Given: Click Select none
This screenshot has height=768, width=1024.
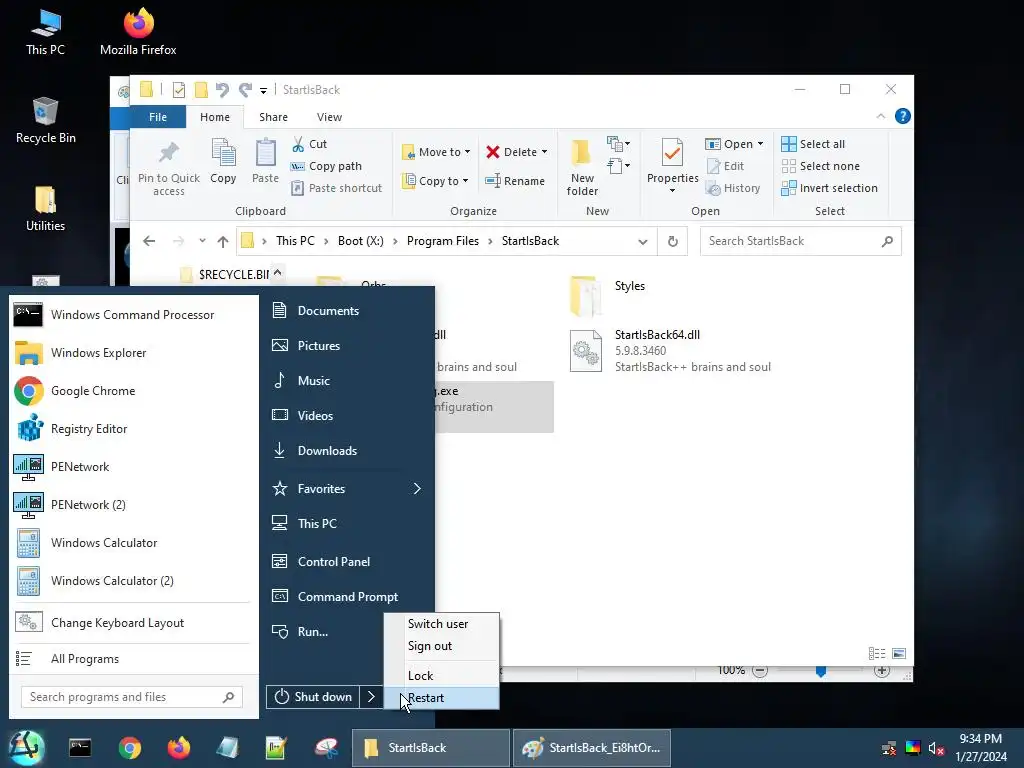Looking at the screenshot, I should 820,166.
